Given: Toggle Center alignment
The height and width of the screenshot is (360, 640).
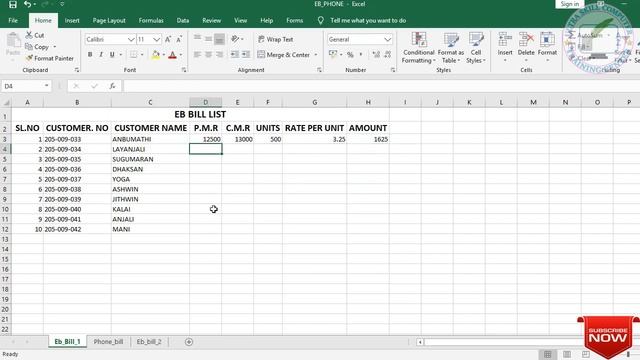Looking at the screenshot, I should pyautogui.click(x=208, y=55).
